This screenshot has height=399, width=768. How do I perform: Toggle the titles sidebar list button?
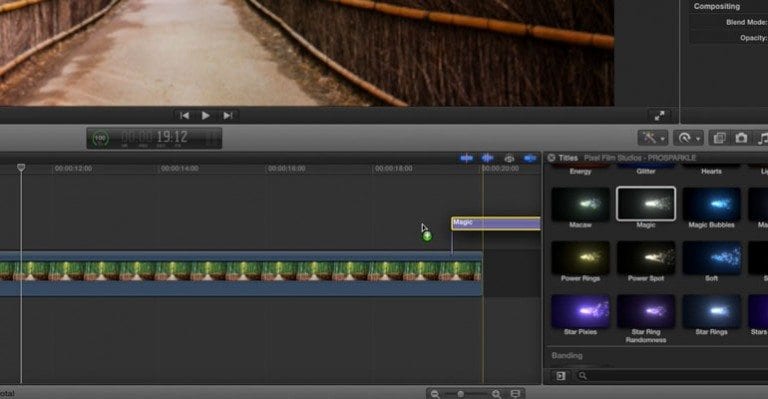pos(561,376)
